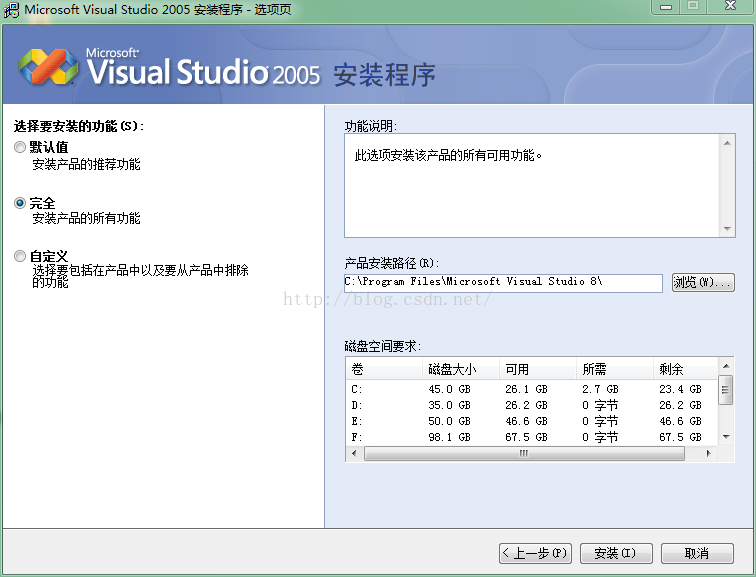The height and width of the screenshot is (577, 756).
Task: Click the 安装(I) install button
Action: [x=616, y=553]
